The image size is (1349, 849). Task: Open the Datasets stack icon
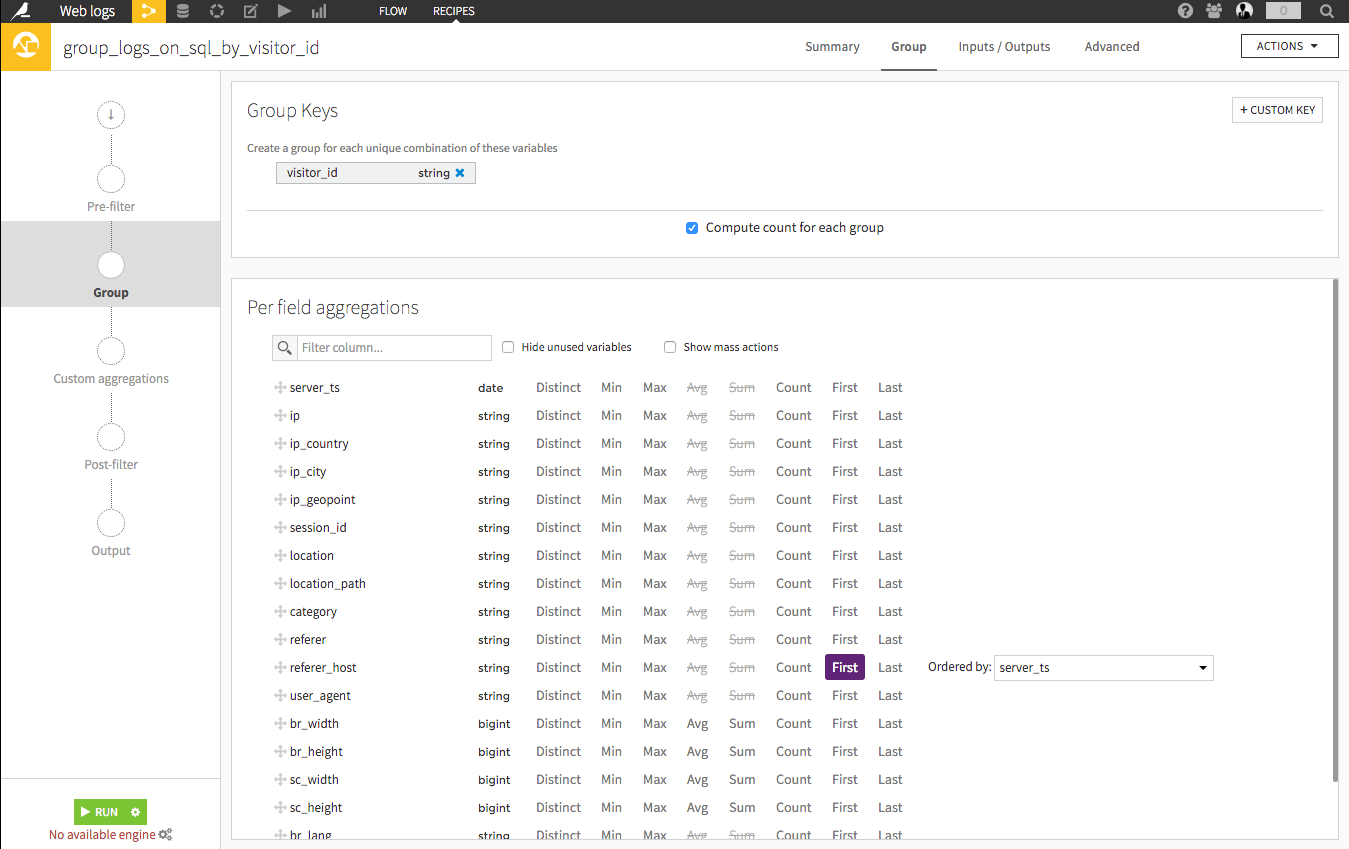coord(182,11)
